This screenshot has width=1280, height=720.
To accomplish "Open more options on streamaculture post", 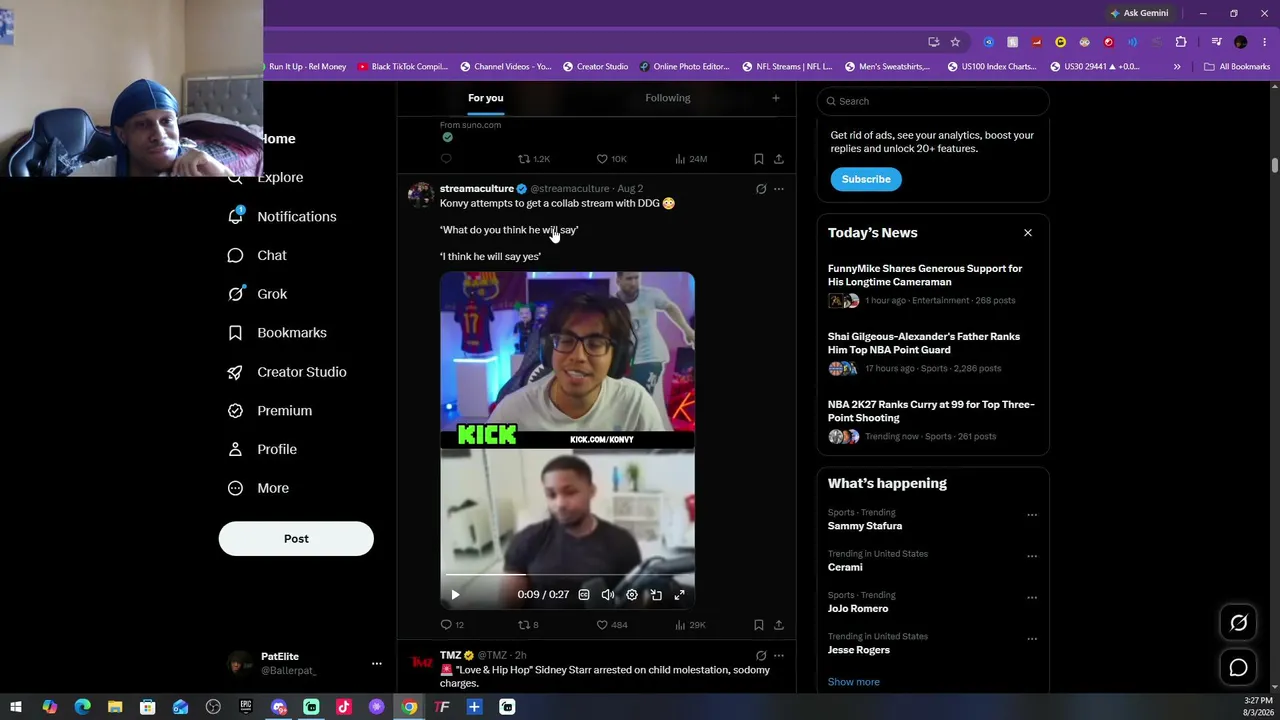I will pyautogui.click(x=779, y=189).
